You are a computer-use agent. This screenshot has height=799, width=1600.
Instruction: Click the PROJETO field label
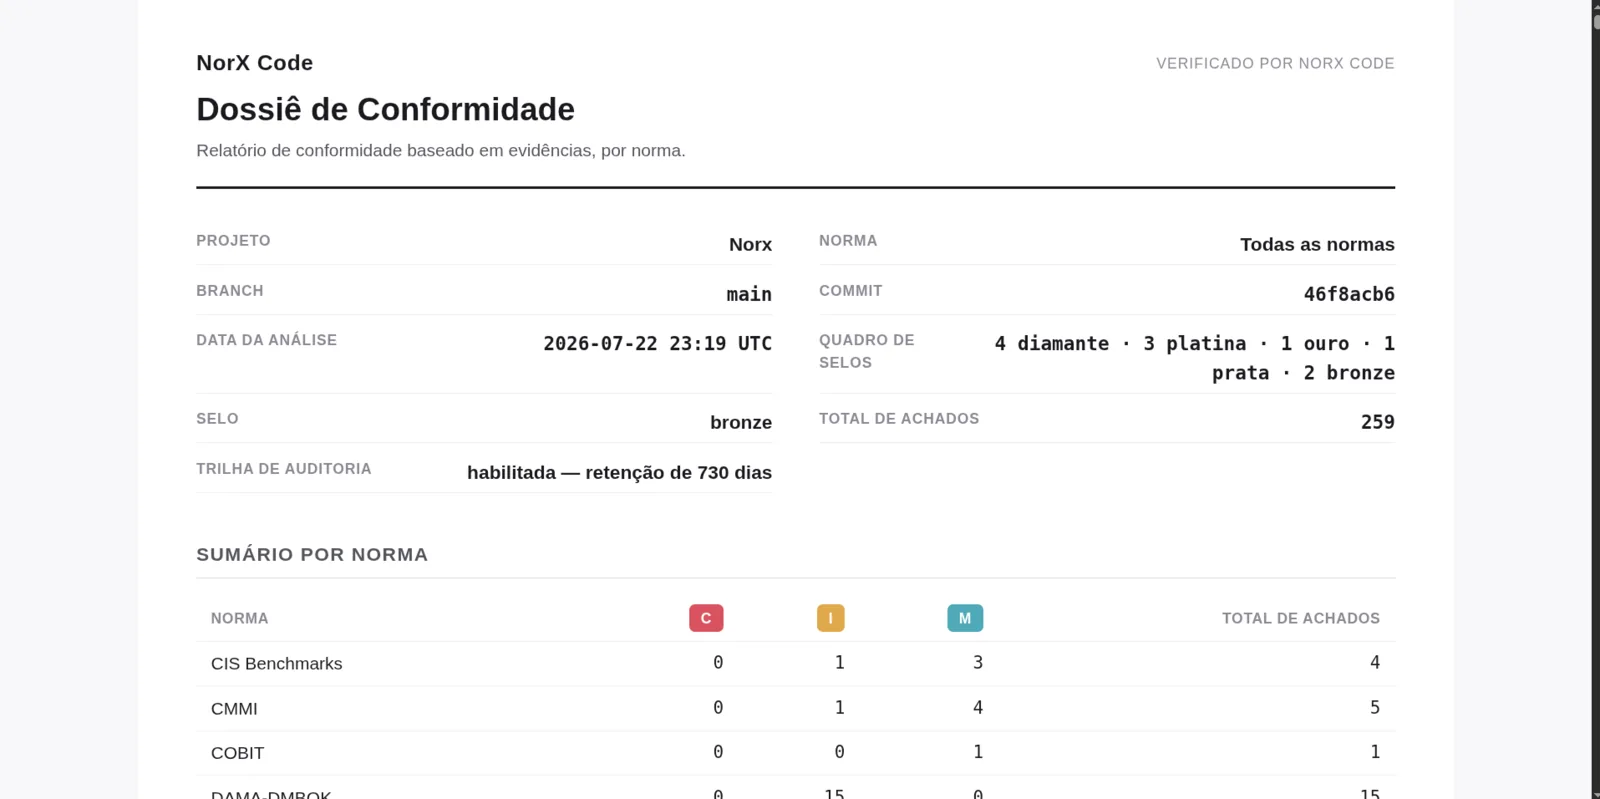click(233, 241)
